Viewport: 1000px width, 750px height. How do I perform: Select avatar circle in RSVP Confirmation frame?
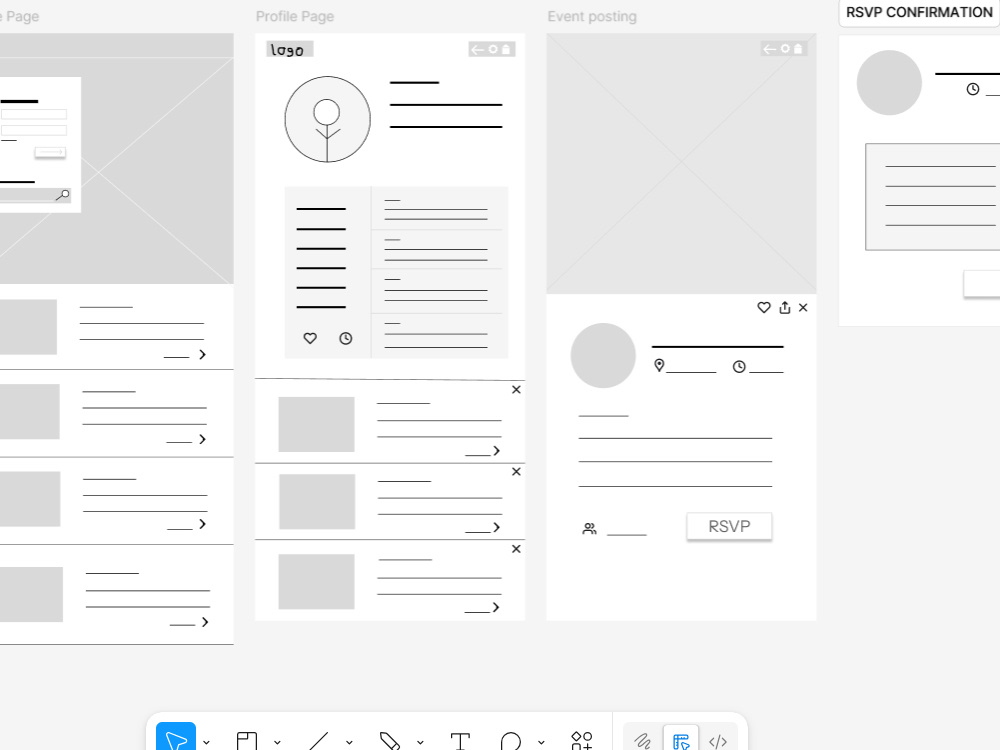pos(889,83)
